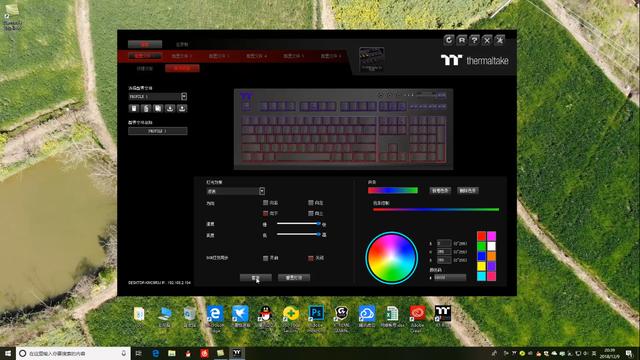Select the keyboard device thumbnail at top

(371, 59)
